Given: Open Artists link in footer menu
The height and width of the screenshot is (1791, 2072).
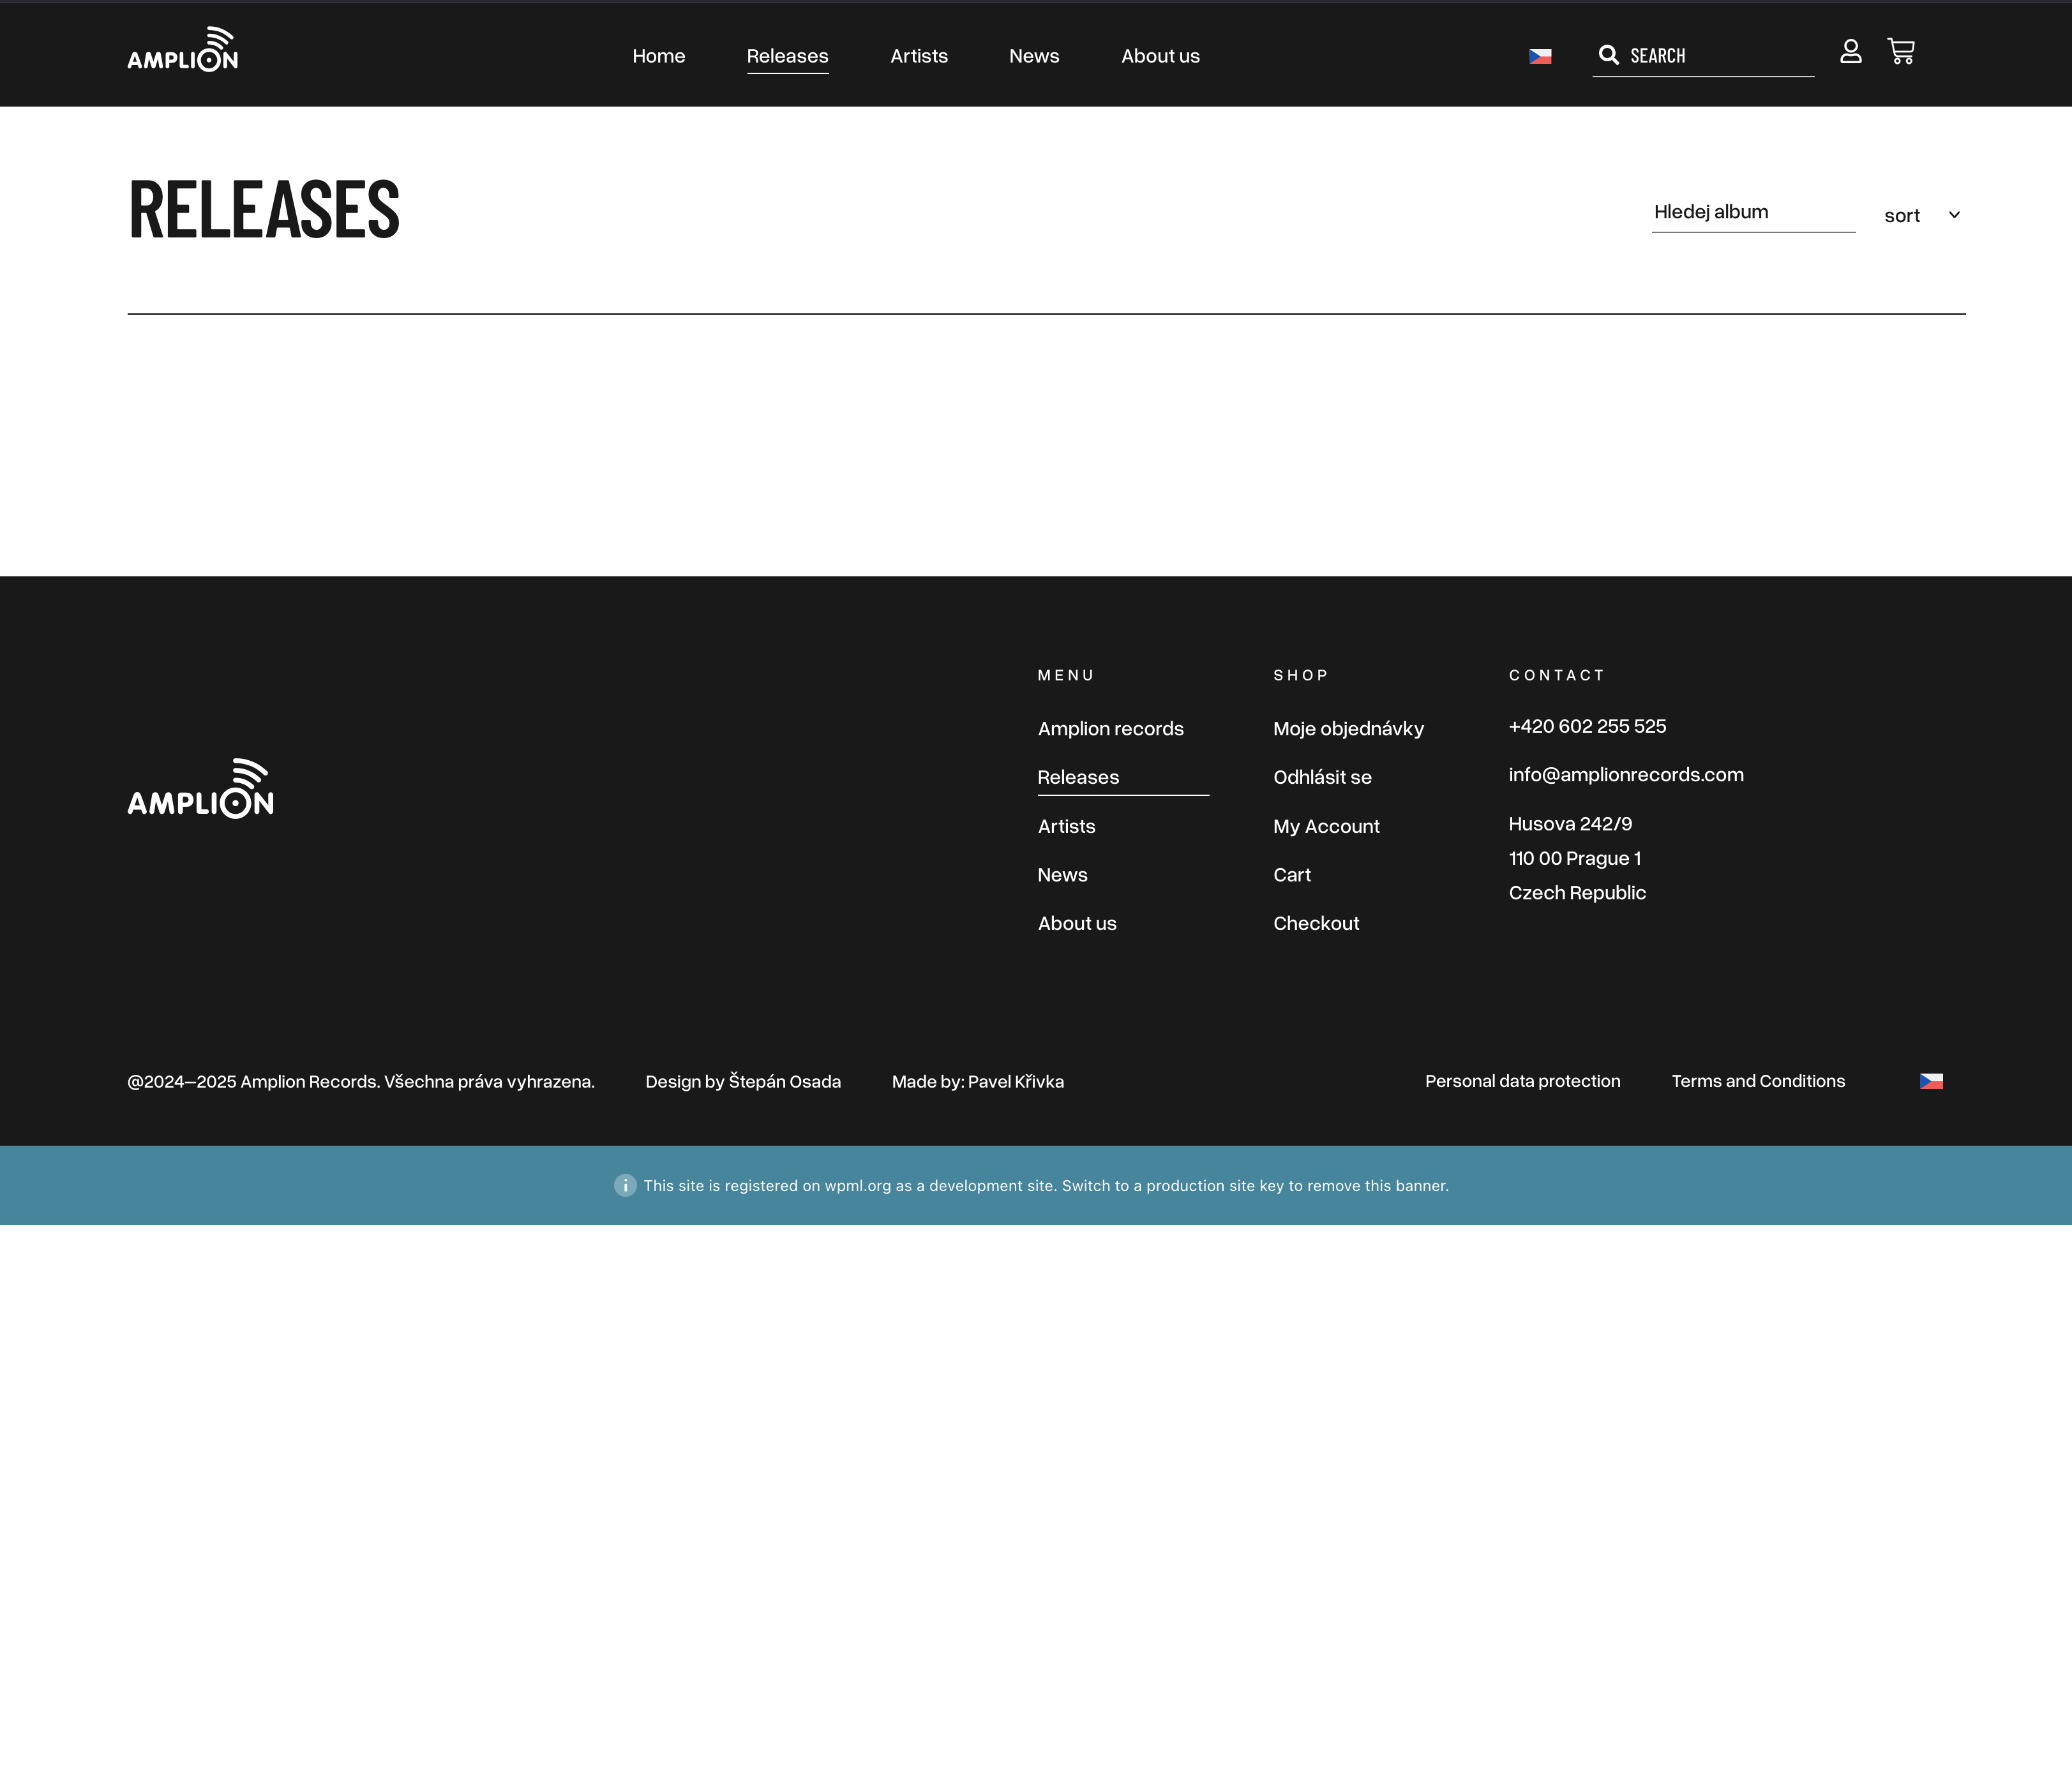Looking at the screenshot, I should coord(1066,826).
